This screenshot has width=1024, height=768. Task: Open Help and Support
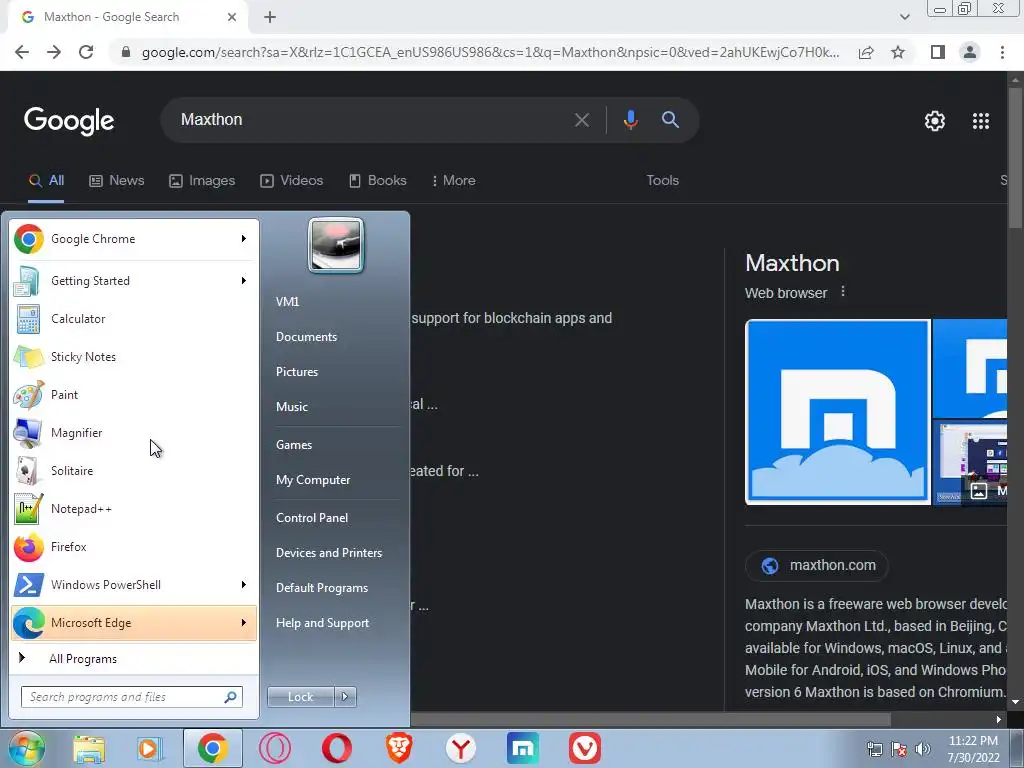pyautogui.click(x=322, y=623)
